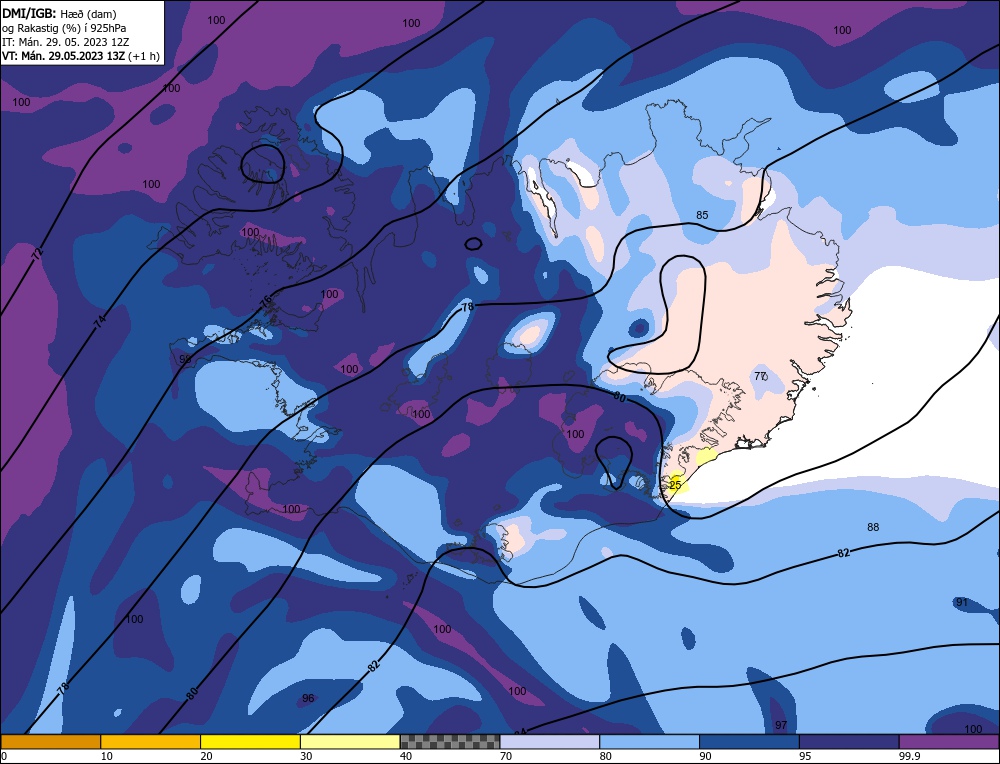This screenshot has width=1000, height=764.
Task: Pick the medium blue 90–95 legend swatch
Action: pos(749,741)
